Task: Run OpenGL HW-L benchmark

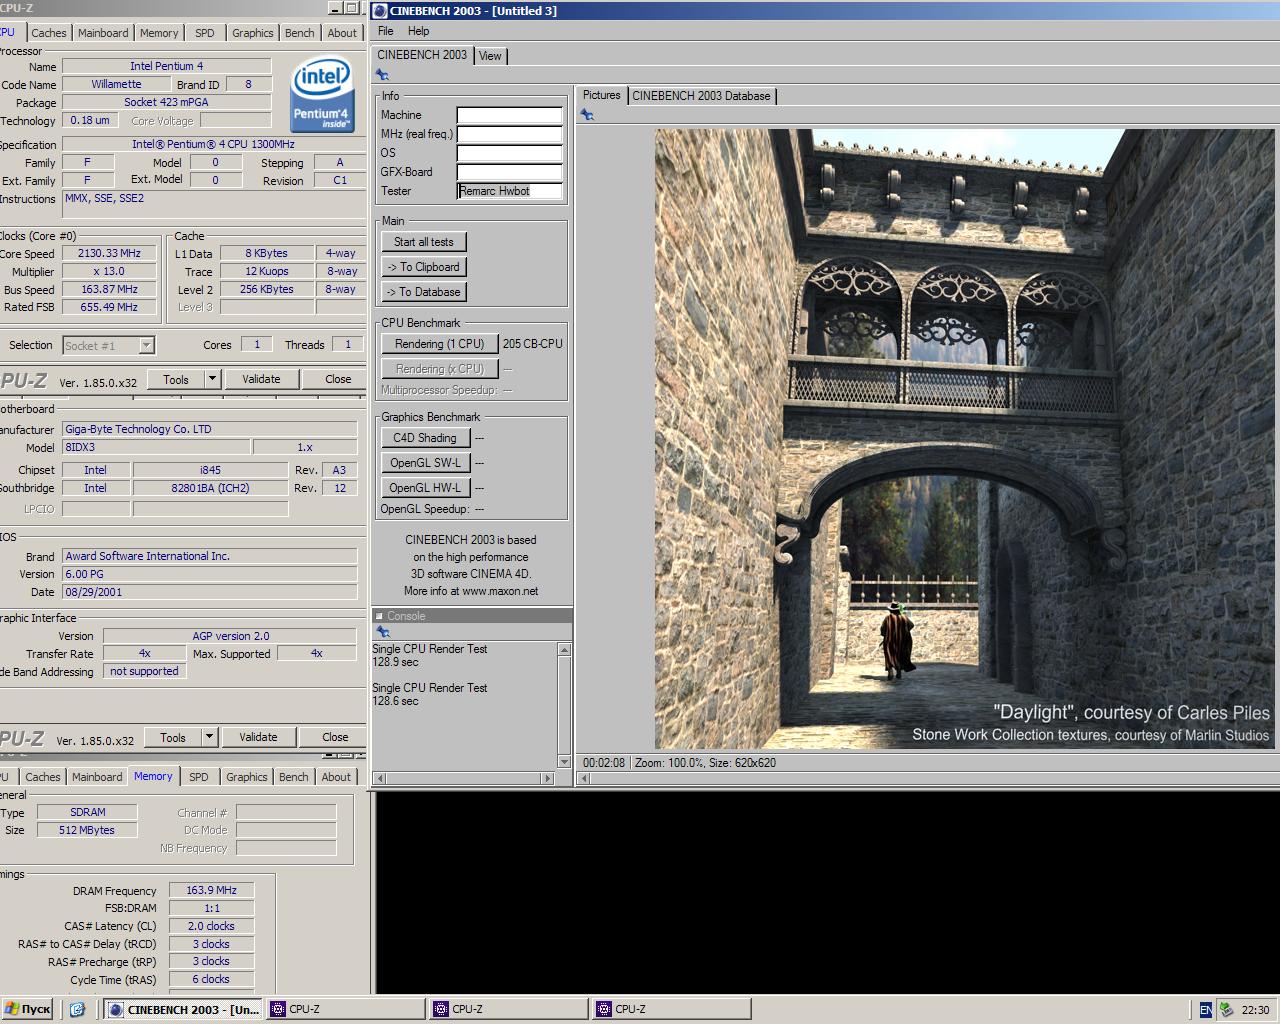Action: coord(425,488)
